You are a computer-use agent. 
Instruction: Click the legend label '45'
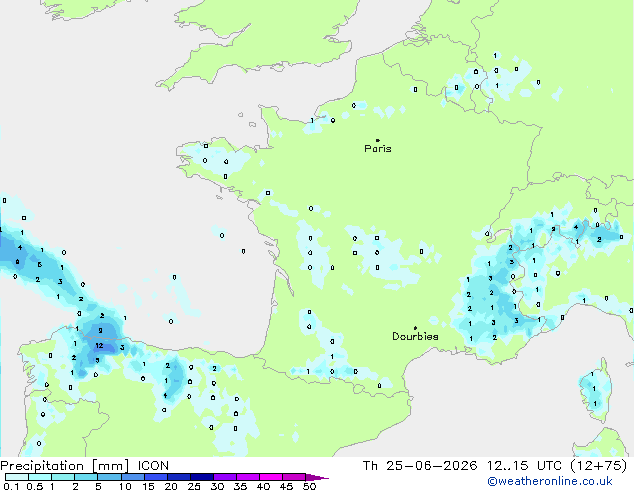(286, 486)
